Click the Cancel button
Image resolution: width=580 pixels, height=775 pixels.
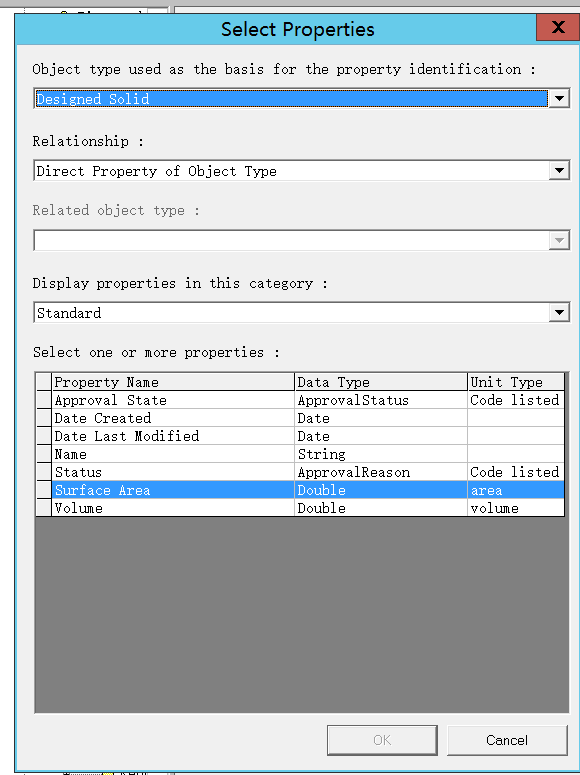(507, 740)
